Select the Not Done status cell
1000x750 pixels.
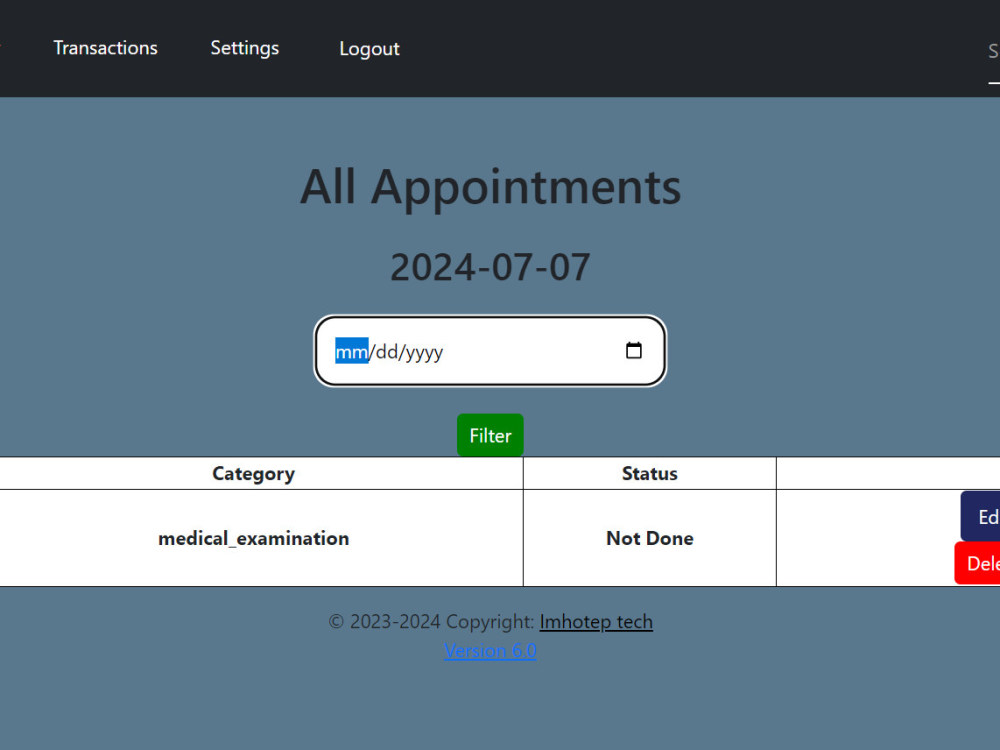(650, 538)
